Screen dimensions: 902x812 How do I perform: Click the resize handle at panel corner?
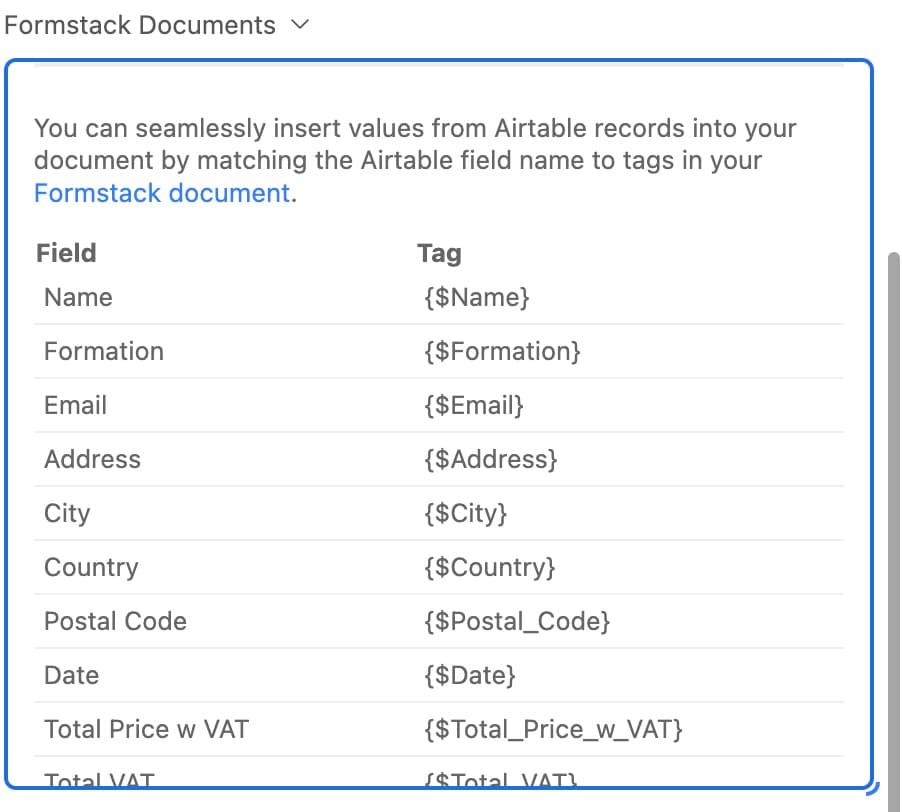tap(870, 788)
